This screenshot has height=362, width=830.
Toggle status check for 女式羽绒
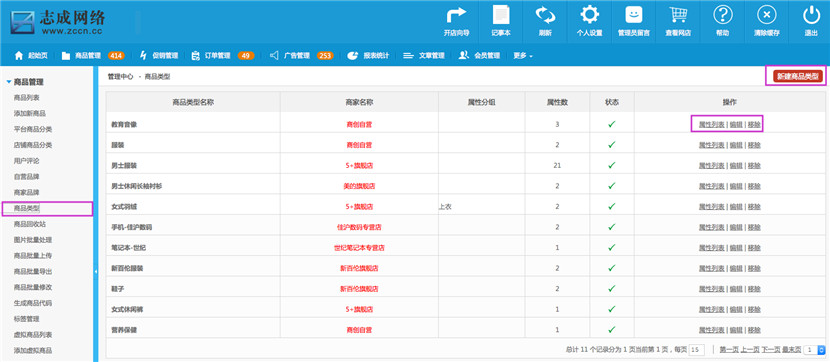612,206
